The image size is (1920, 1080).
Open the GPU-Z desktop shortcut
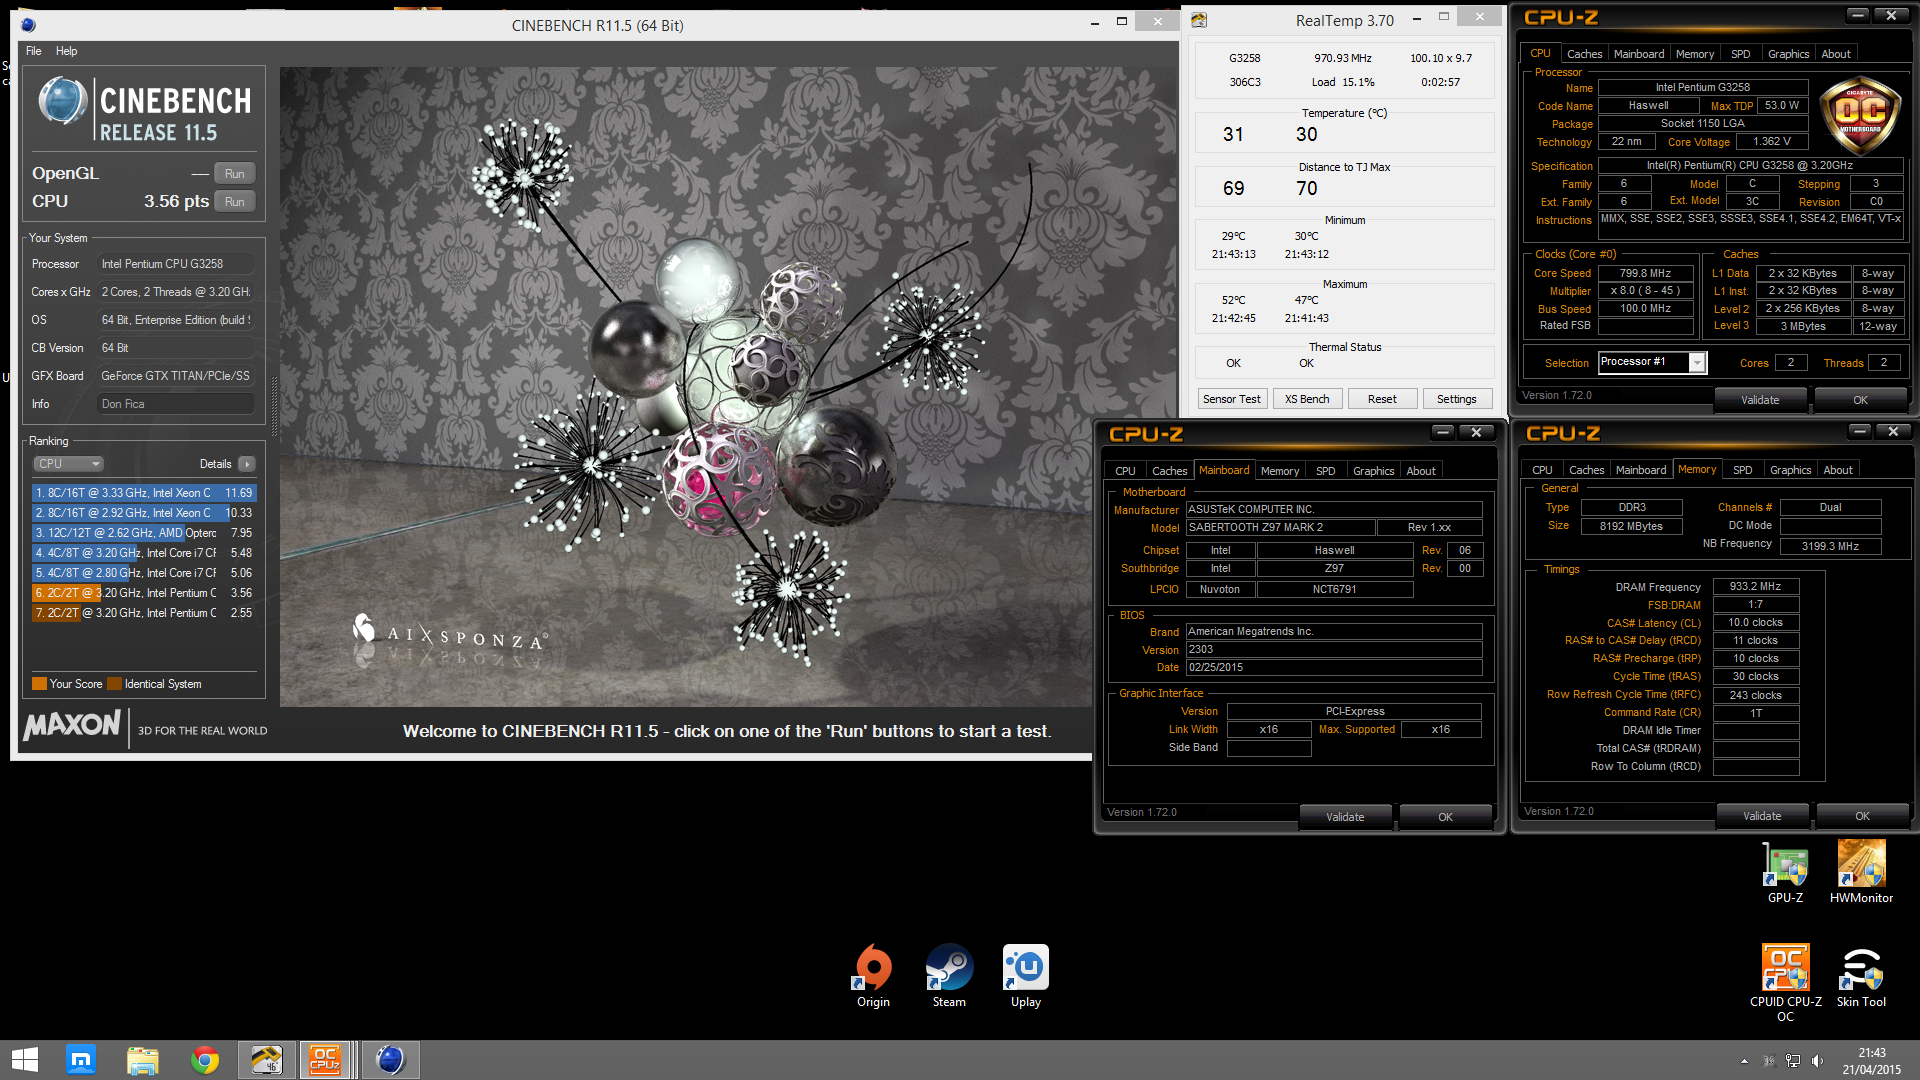click(x=1785, y=872)
